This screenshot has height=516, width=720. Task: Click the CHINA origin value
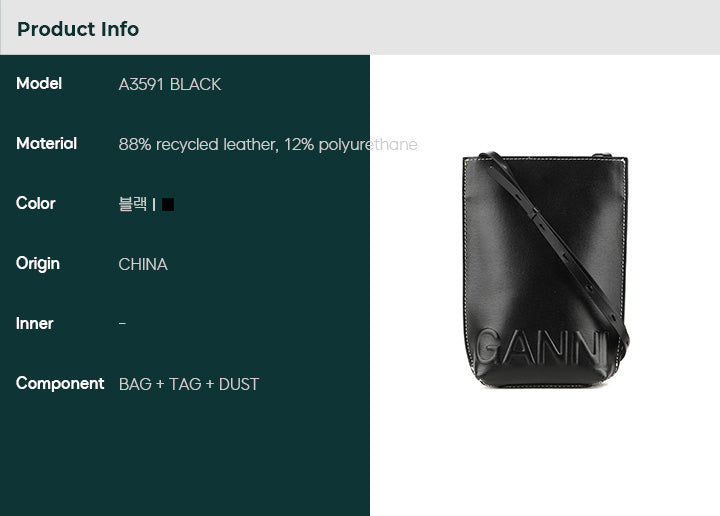[x=143, y=264]
